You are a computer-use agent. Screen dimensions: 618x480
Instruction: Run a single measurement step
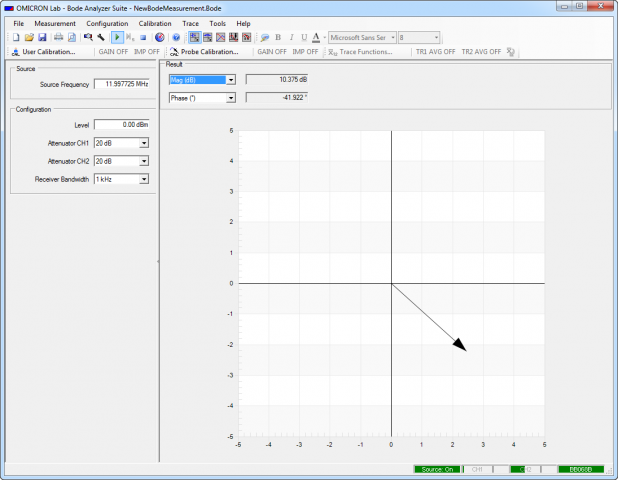pyautogui.click(x=130, y=37)
